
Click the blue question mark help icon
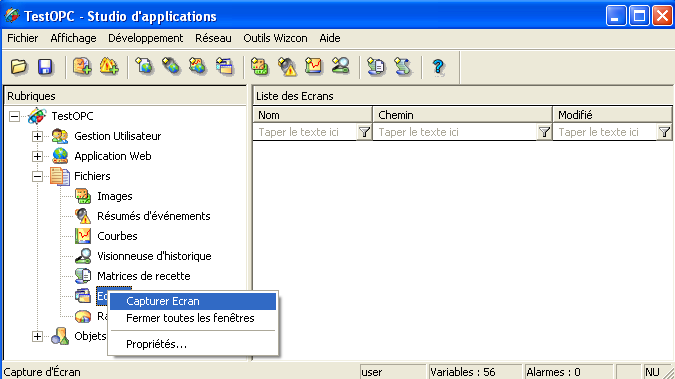(438, 67)
